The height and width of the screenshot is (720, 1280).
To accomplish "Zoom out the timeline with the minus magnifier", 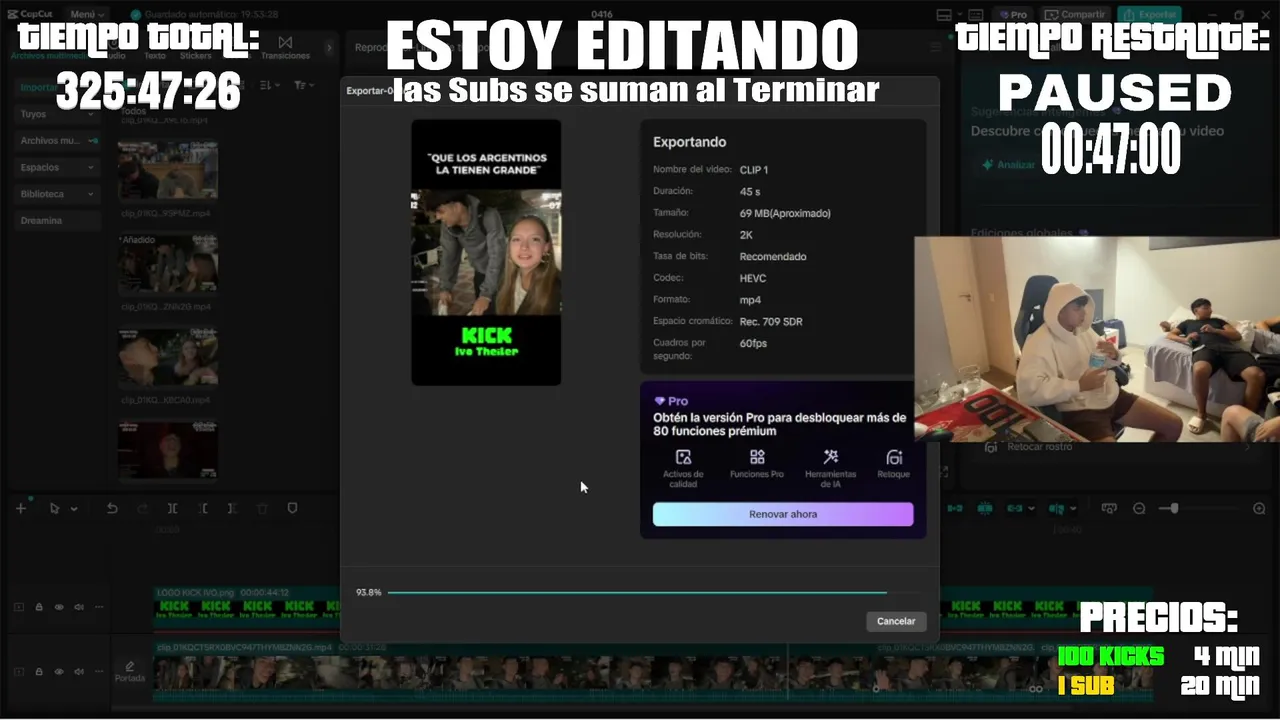I will [x=1138, y=508].
